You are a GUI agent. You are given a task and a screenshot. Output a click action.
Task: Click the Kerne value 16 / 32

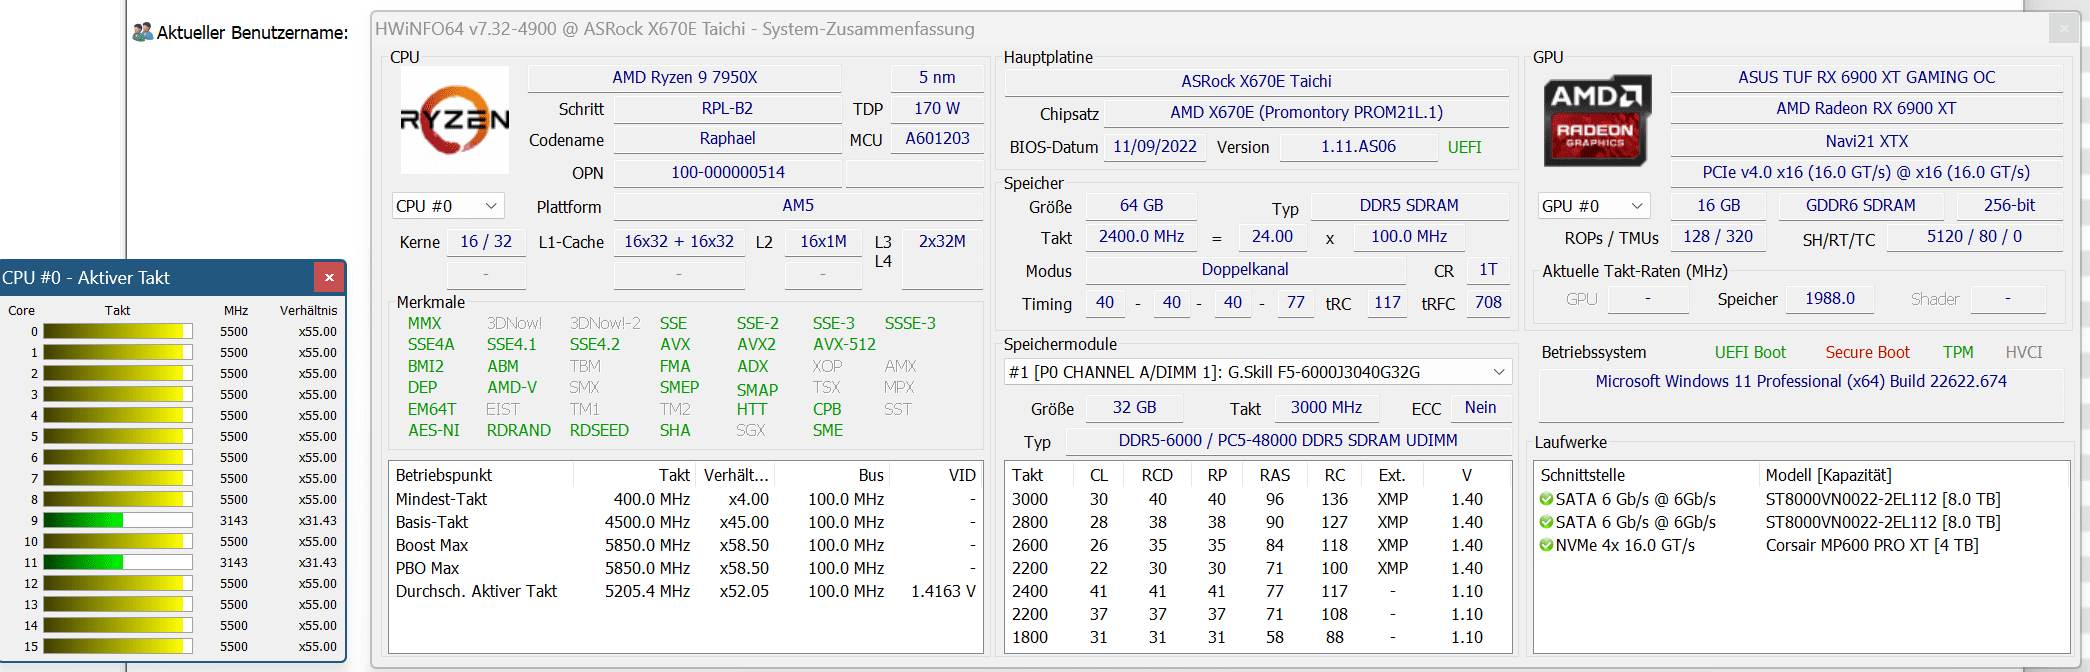[x=486, y=241]
